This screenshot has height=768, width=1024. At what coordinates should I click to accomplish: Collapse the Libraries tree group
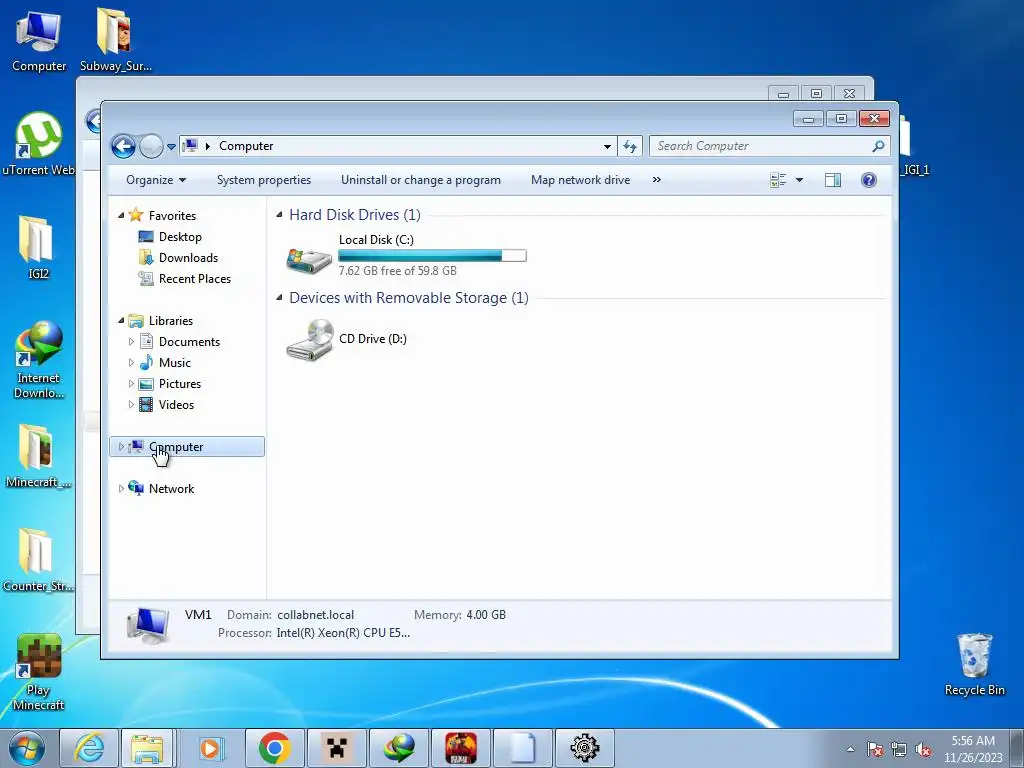coord(121,321)
